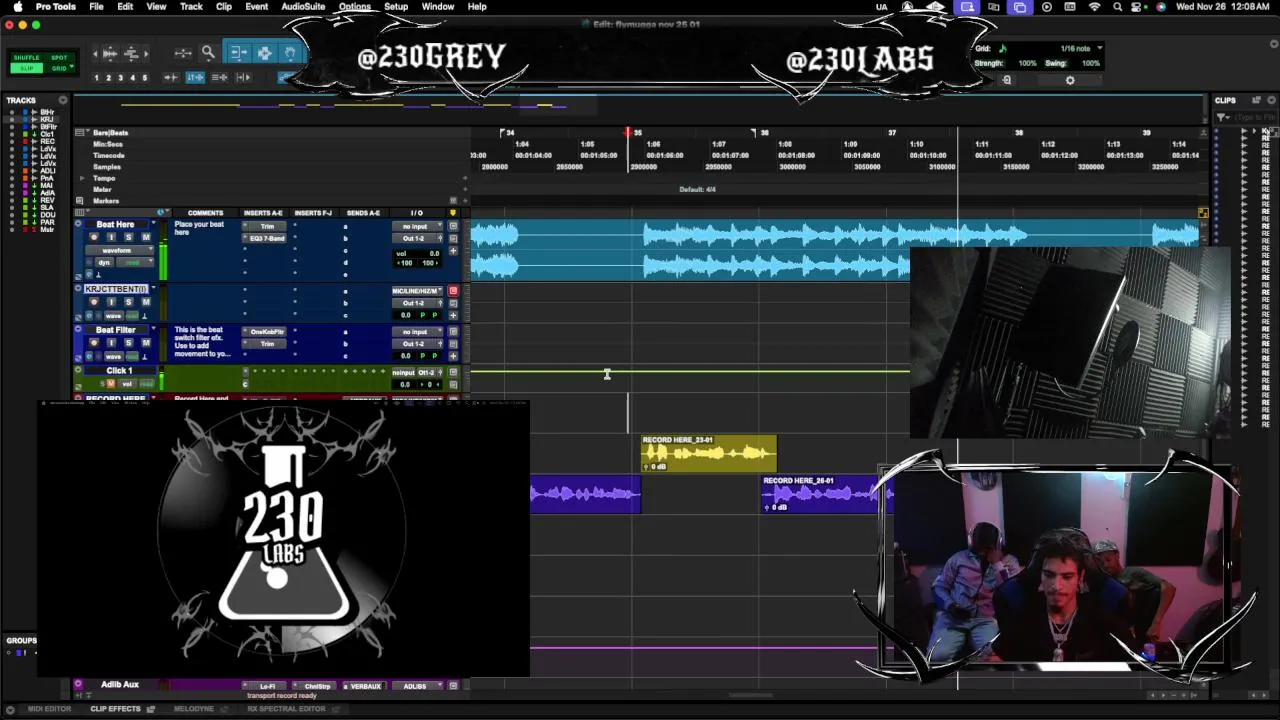This screenshot has height=720, width=1280.
Task: Toggle Insertion Follows Playback icon
Action: (244, 77)
